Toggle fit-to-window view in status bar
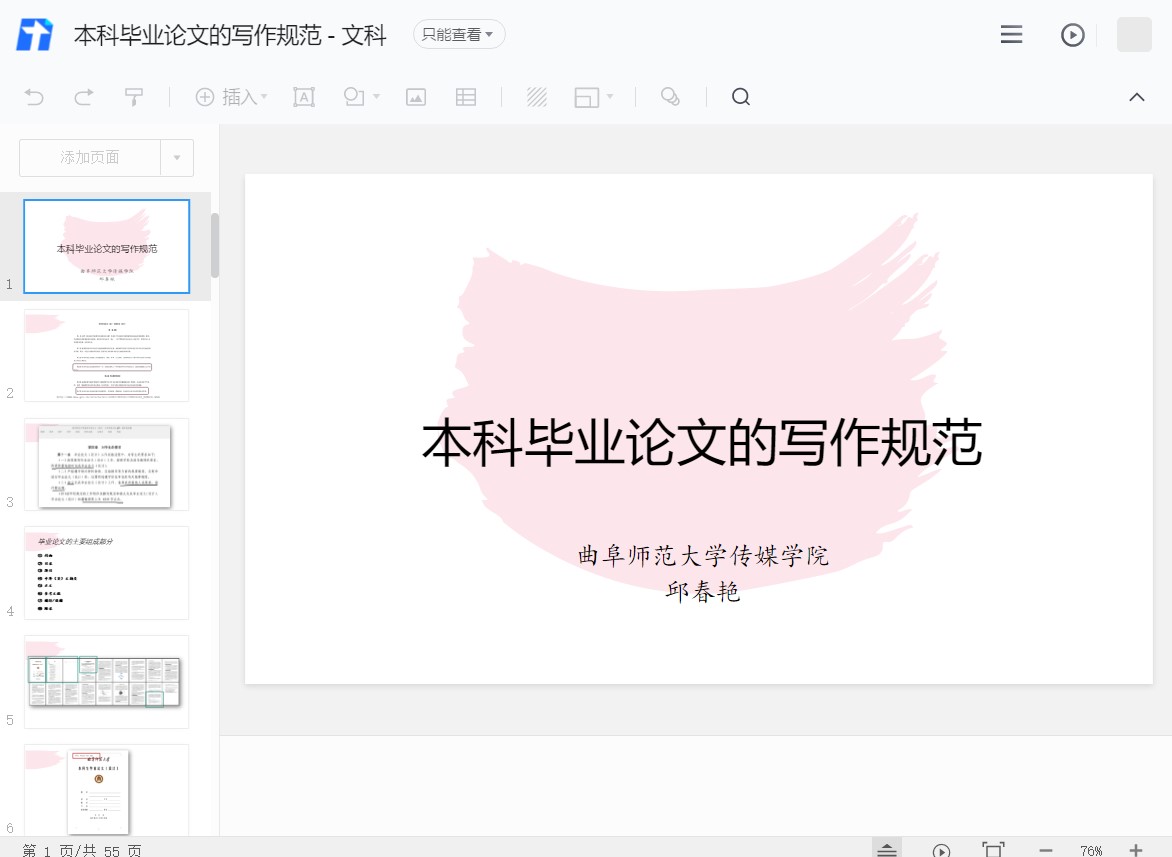1172x857 pixels. pos(993,850)
